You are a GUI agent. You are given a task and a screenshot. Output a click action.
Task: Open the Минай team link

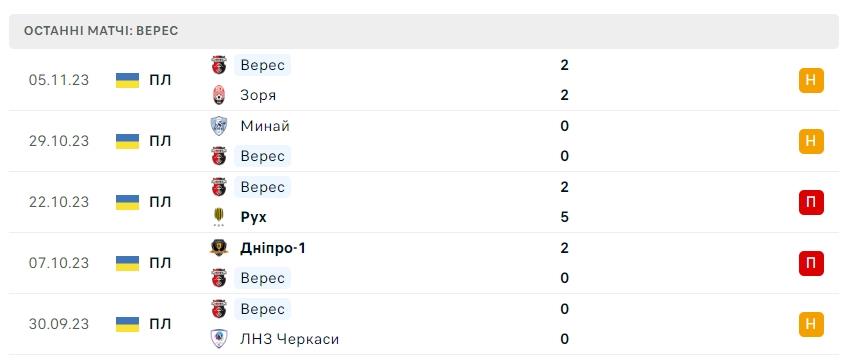(x=265, y=126)
